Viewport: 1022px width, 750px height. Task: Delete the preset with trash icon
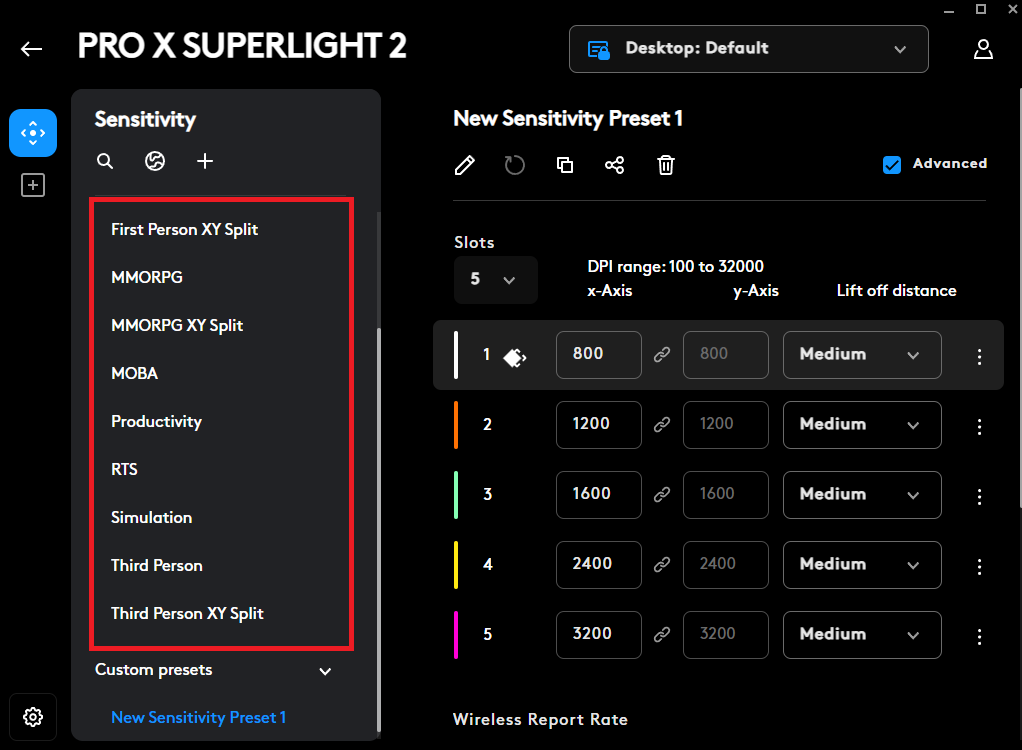point(665,165)
